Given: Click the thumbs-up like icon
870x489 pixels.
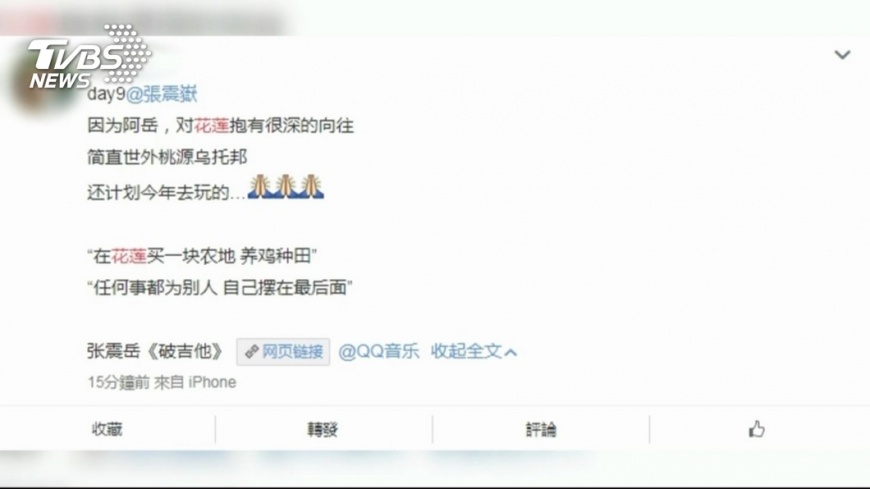Looking at the screenshot, I should click(757, 429).
